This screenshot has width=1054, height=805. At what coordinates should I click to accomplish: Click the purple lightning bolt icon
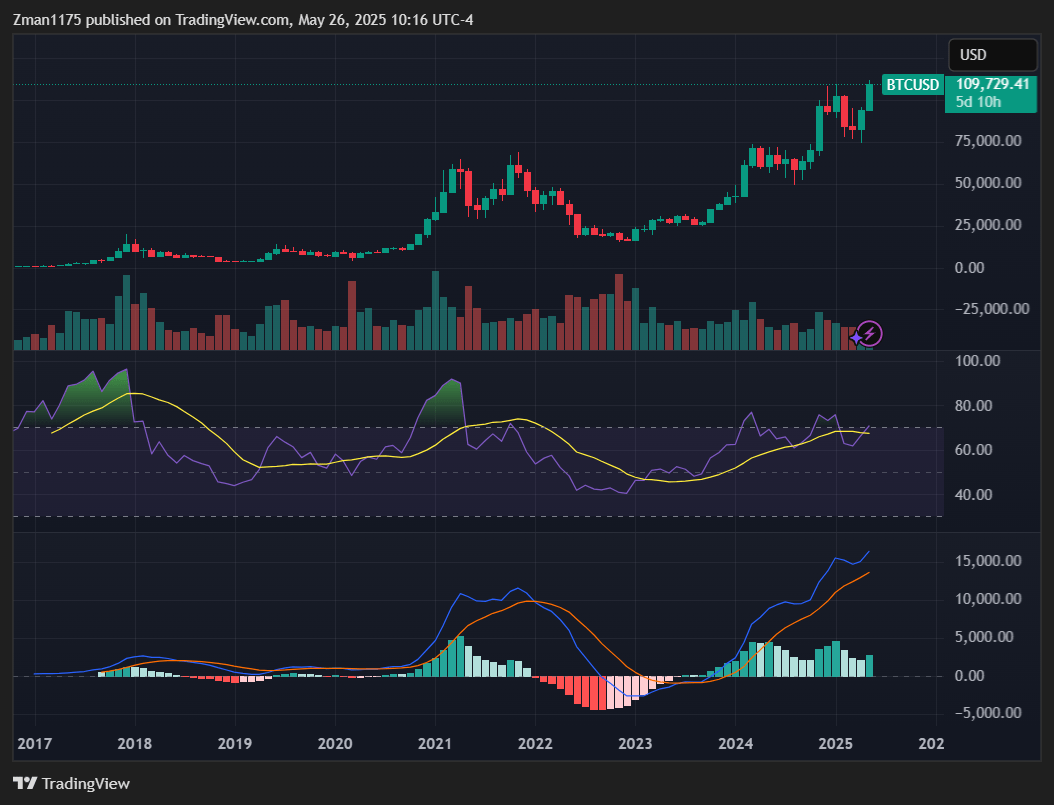pyautogui.click(x=869, y=333)
